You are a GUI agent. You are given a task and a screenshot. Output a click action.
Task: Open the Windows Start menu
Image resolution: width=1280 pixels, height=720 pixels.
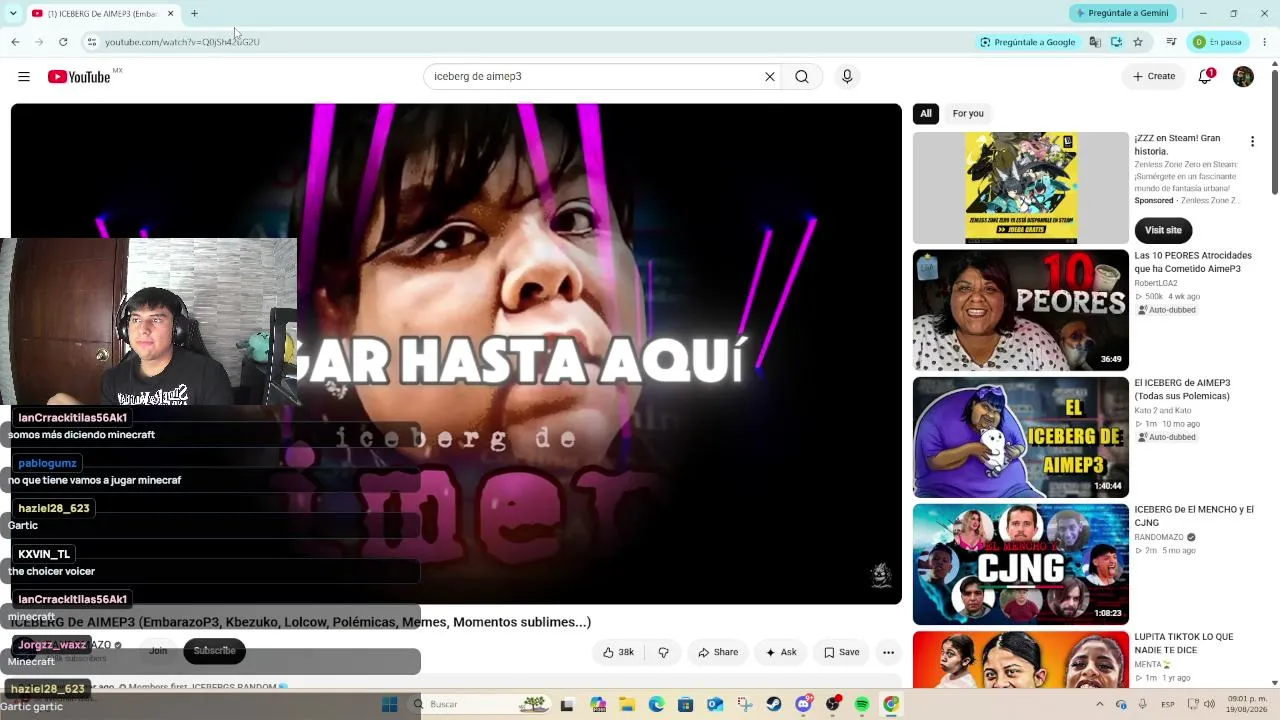click(389, 704)
